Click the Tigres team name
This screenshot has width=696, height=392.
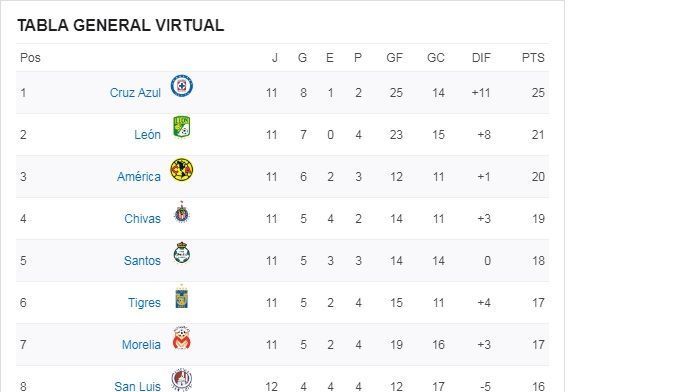(144, 303)
